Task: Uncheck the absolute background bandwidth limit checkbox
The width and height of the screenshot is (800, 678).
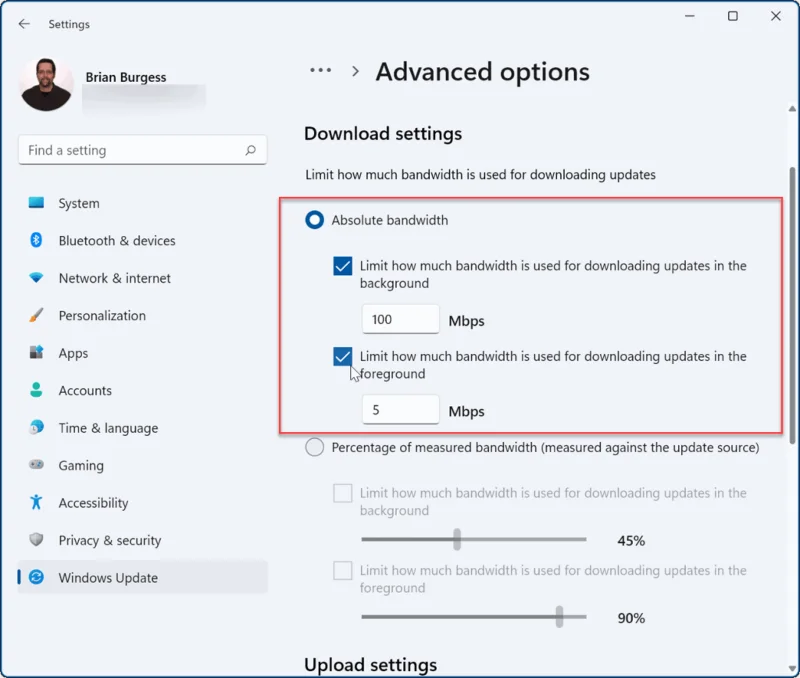Action: pyautogui.click(x=342, y=266)
